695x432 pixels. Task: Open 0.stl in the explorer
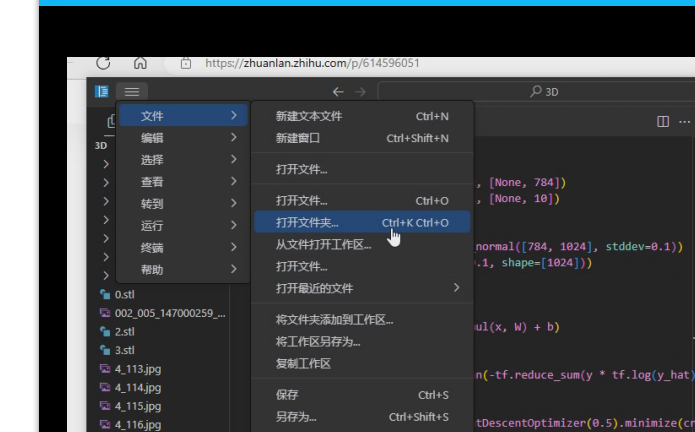(x=124, y=295)
